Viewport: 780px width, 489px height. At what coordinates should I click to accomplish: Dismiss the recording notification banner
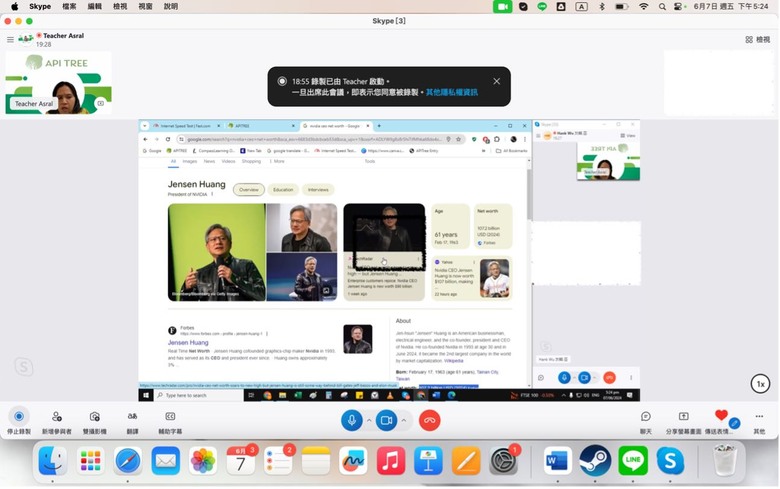[496, 81]
